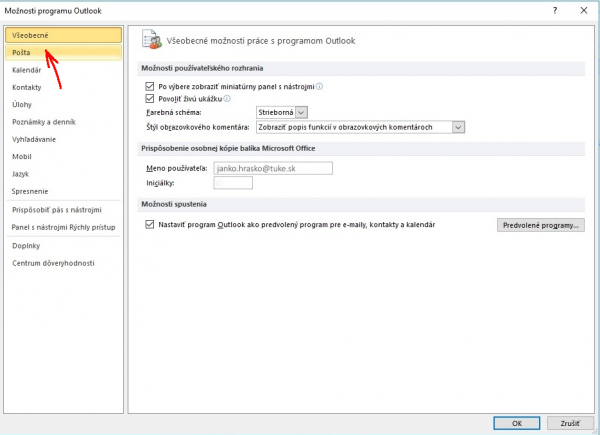This screenshot has height=435, width=600.
Task: Click the Zrušiť button
Action: point(570,423)
